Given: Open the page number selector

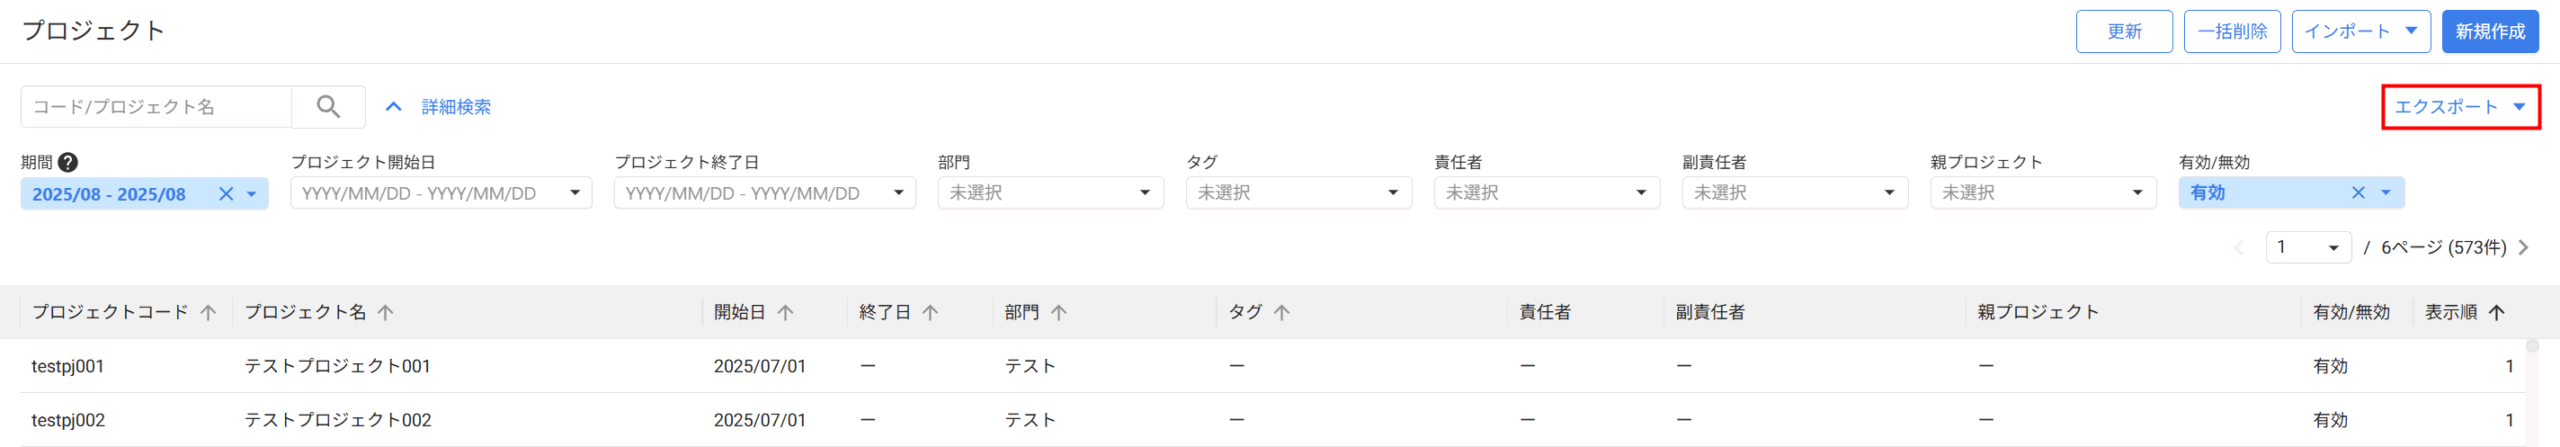Looking at the screenshot, I should point(2308,247).
